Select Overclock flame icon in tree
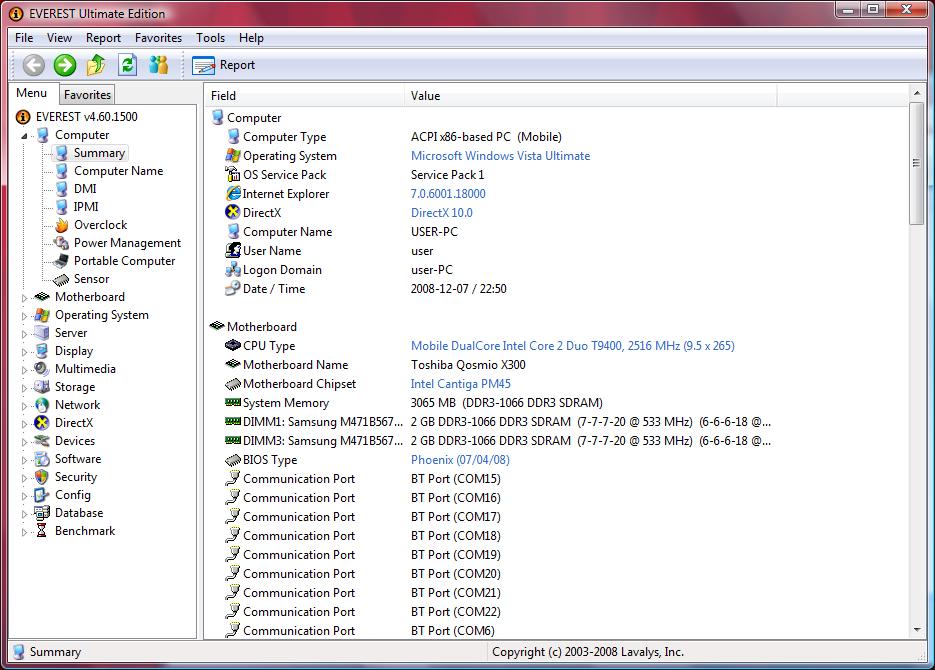Screen dimensions: 935x670 click(x=61, y=225)
